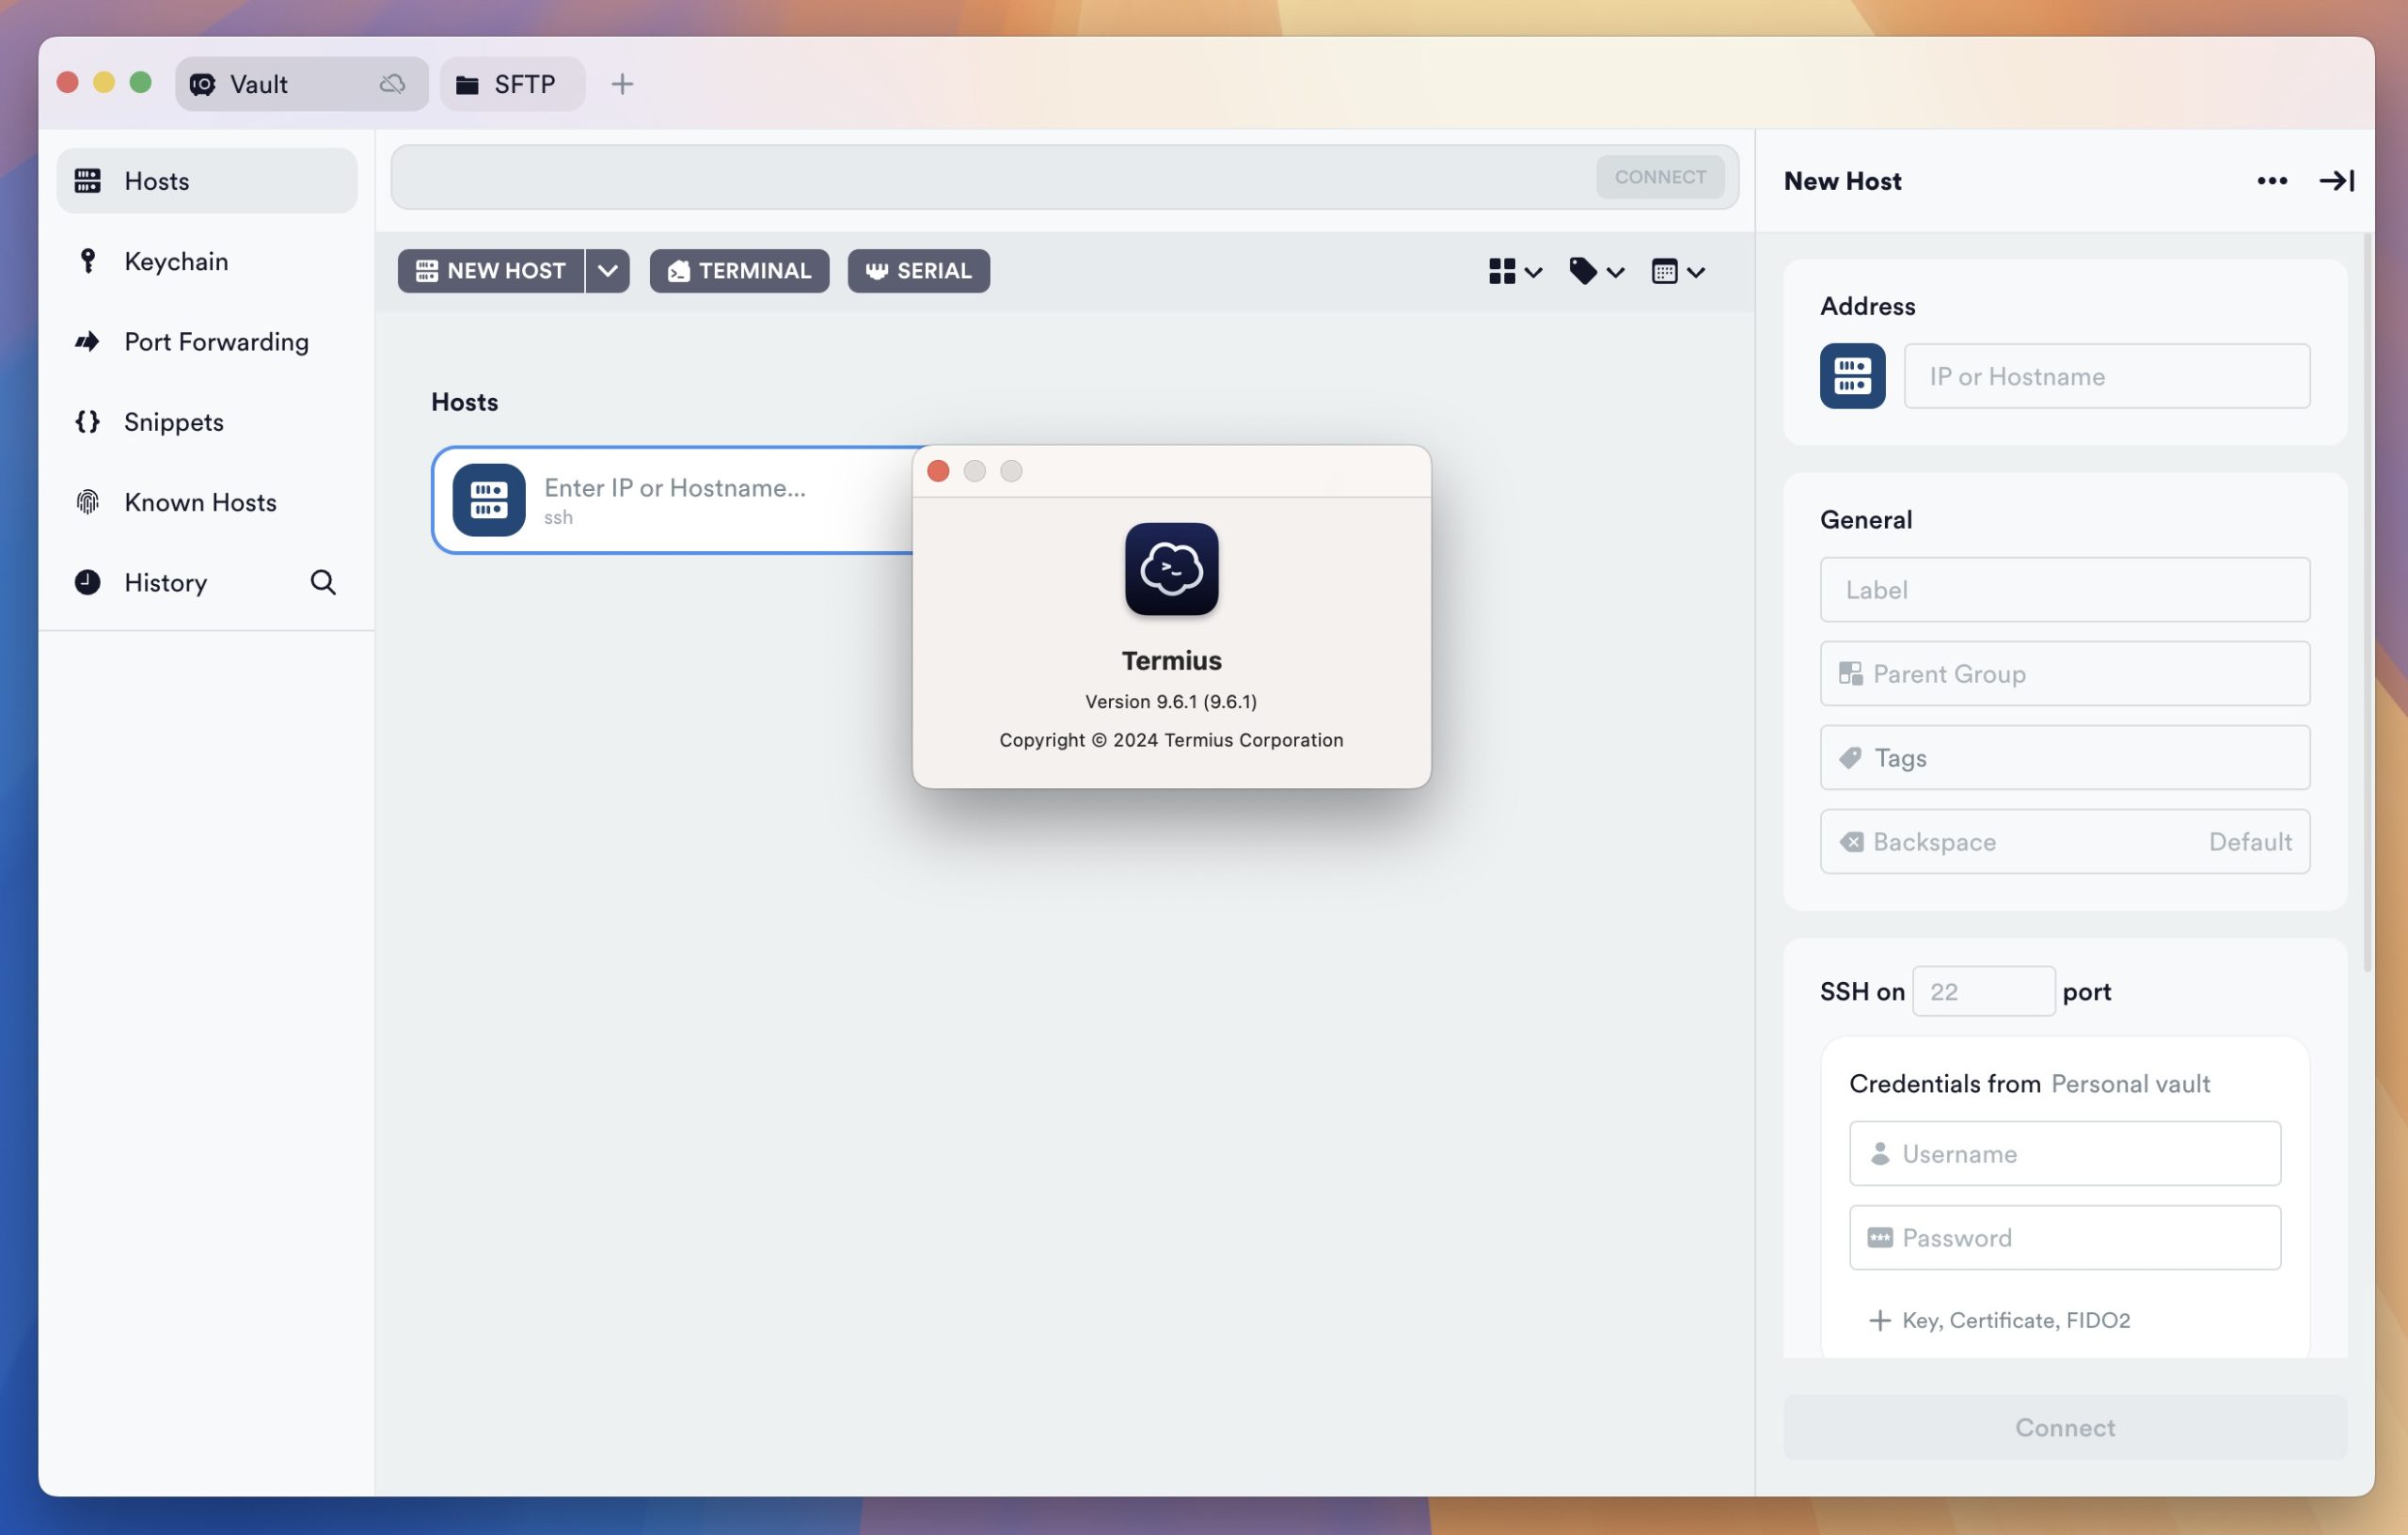Open the tag filter dropdown
Image resolution: width=2408 pixels, height=1535 pixels.
(1597, 271)
